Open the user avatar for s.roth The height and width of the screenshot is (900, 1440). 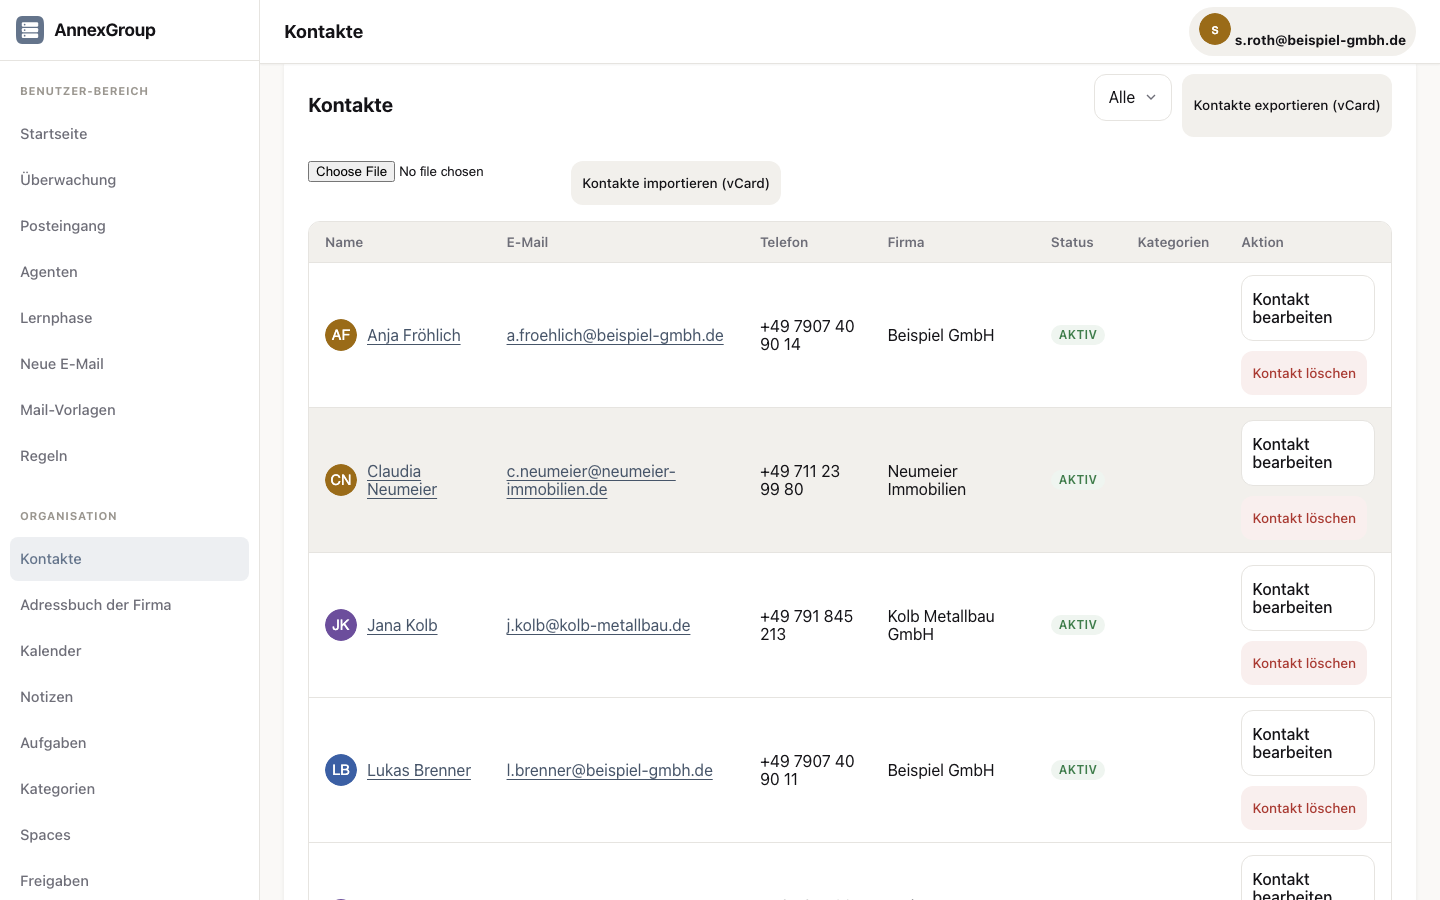click(x=1214, y=29)
